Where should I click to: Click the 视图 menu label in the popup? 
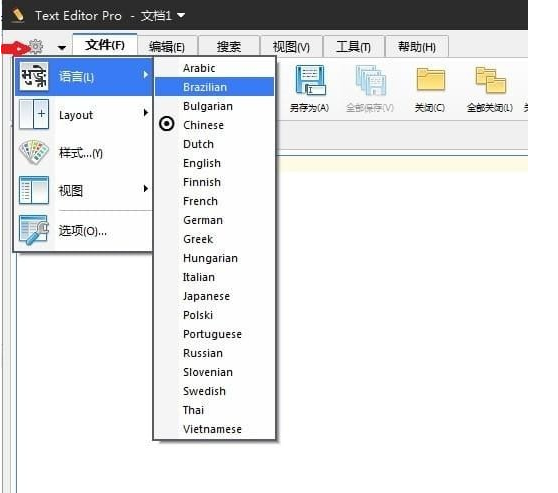(71, 191)
